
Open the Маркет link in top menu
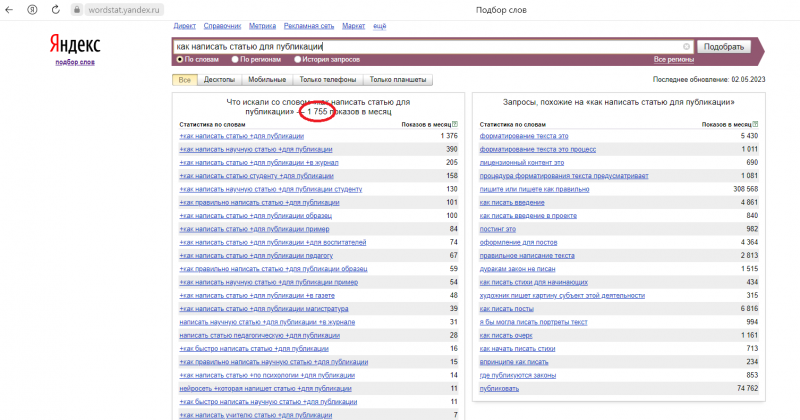click(x=353, y=26)
